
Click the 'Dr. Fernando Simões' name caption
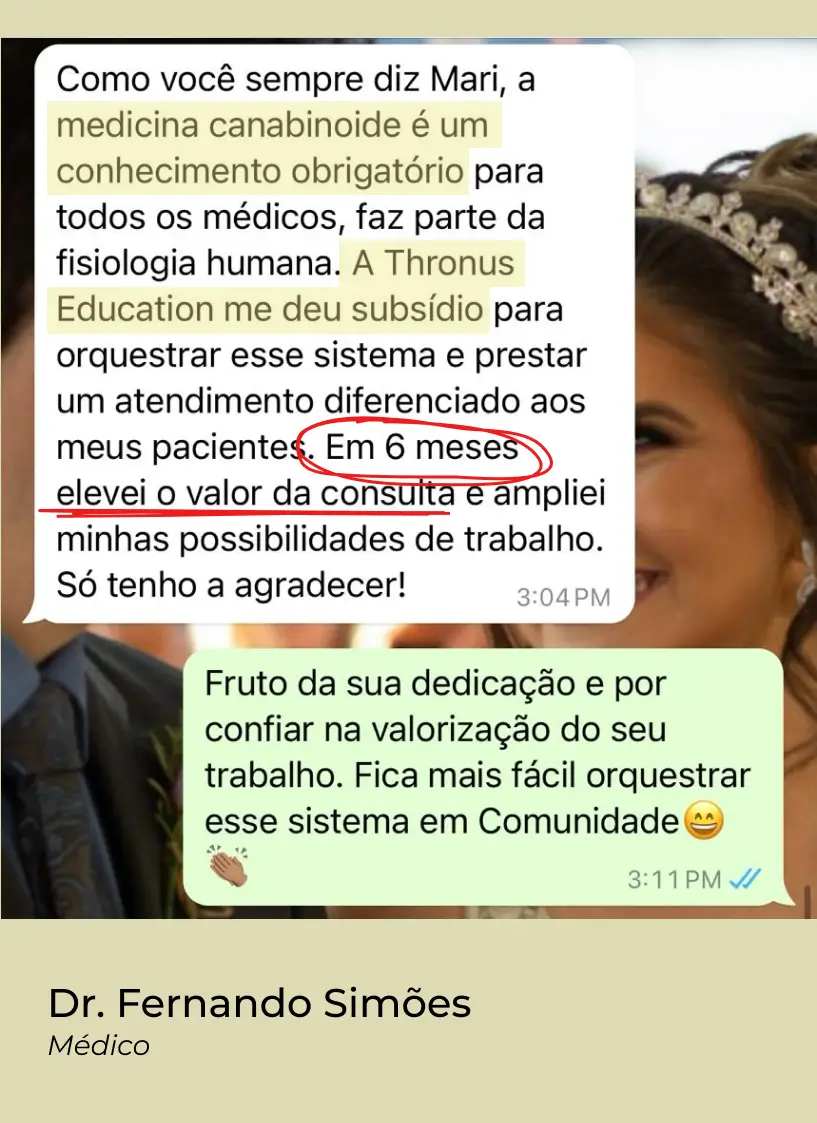pyautogui.click(x=259, y=1003)
